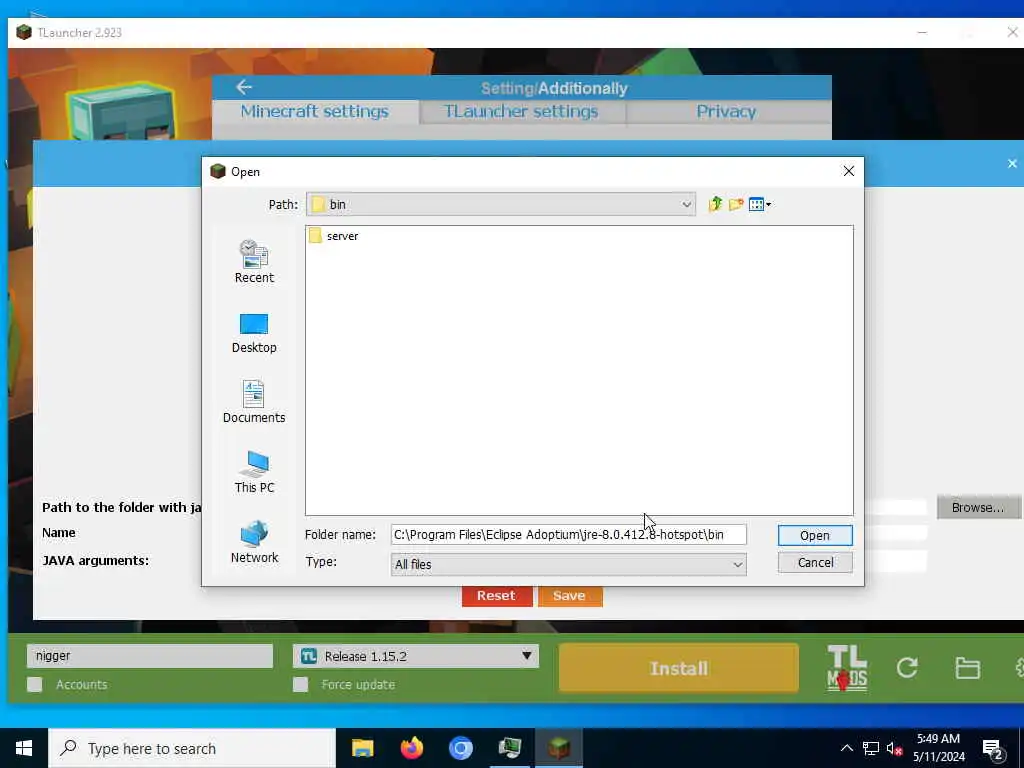Select Network in the places sidebar
Screen dimensions: 1024x768
pyautogui.click(x=254, y=542)
